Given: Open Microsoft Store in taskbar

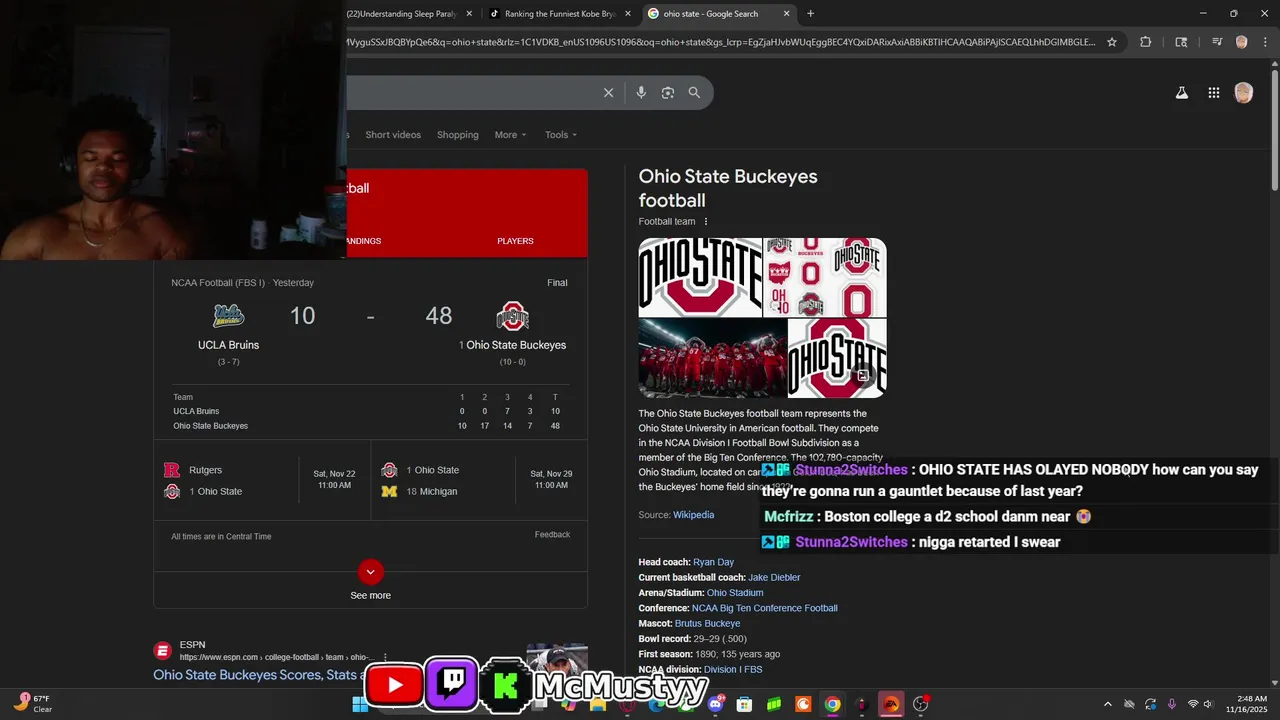Looking at the screenshot, I should (744, 704).
